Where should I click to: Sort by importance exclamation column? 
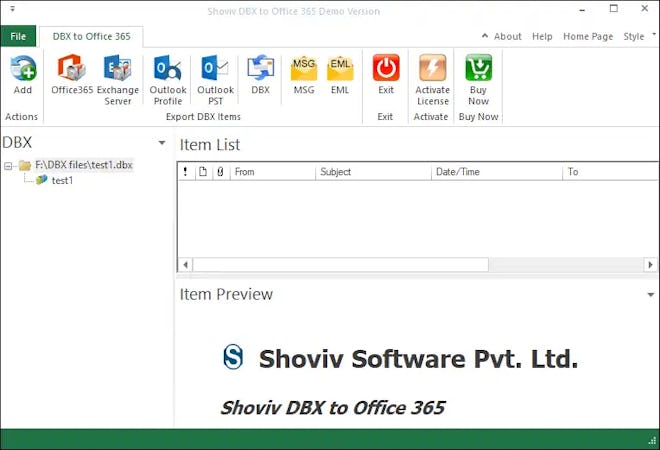[186, 172]
